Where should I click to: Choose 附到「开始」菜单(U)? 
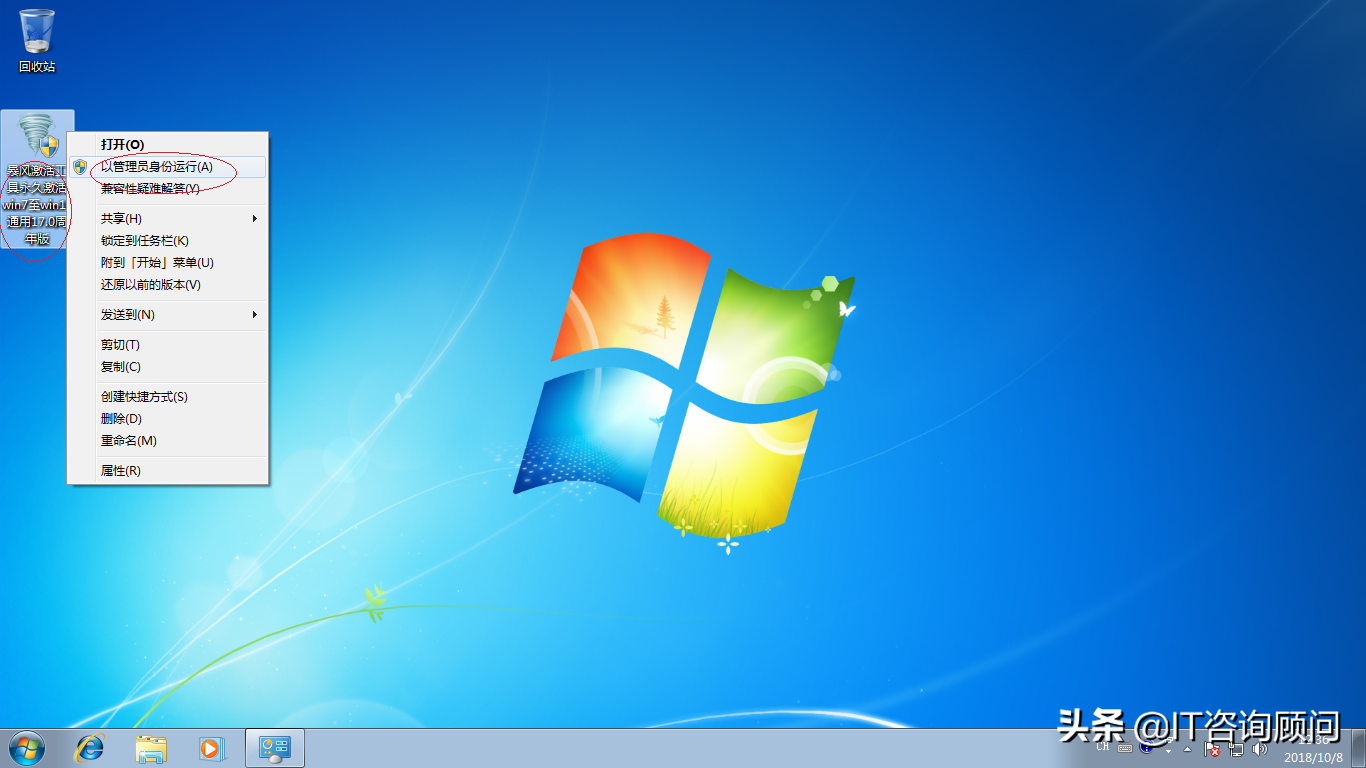click(x=167, y=262)
